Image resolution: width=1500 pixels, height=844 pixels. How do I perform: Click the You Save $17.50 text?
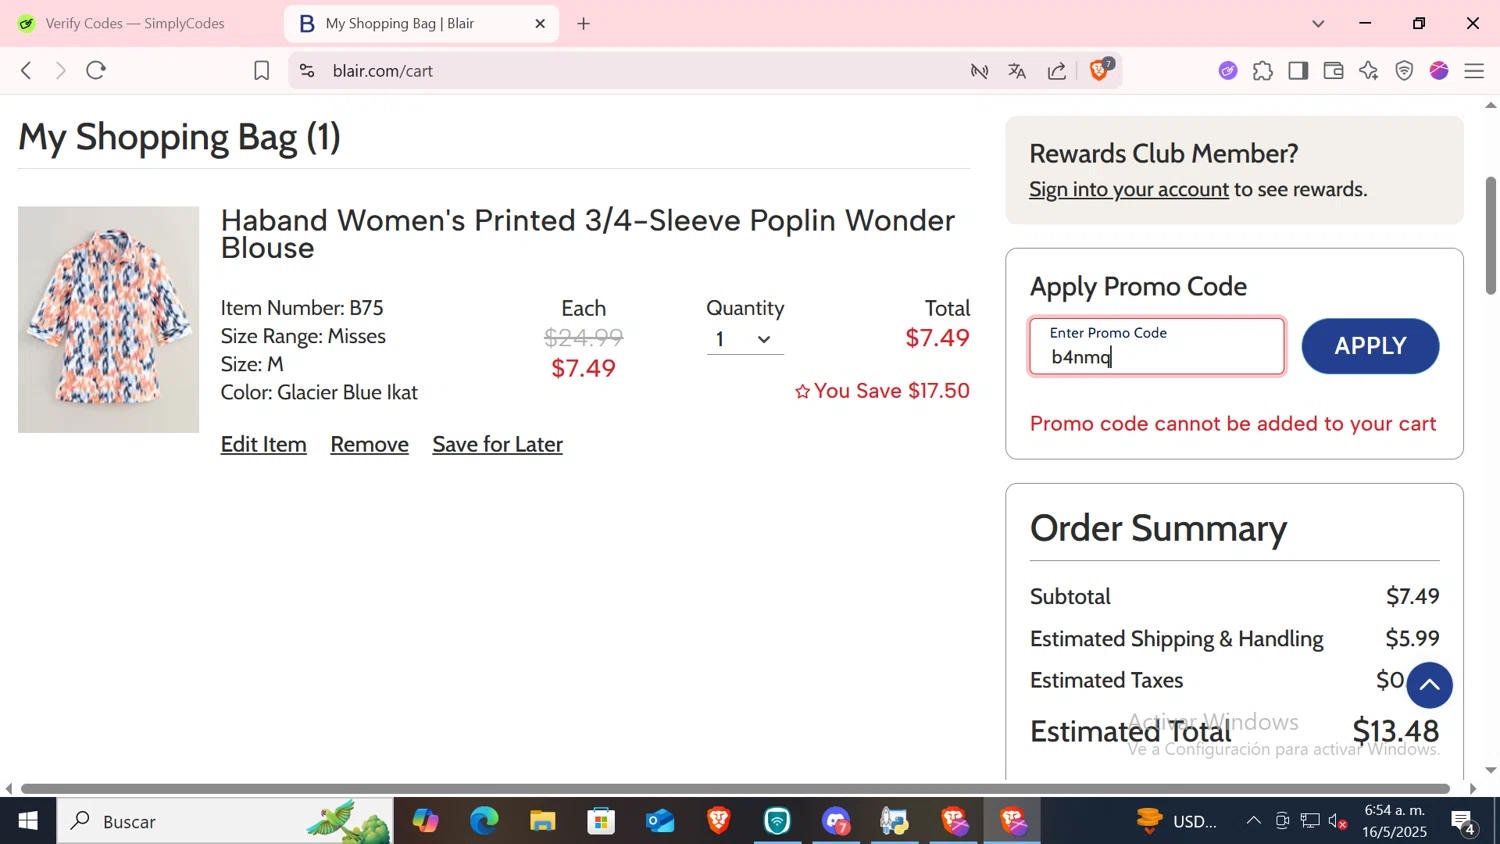[891, 391]
